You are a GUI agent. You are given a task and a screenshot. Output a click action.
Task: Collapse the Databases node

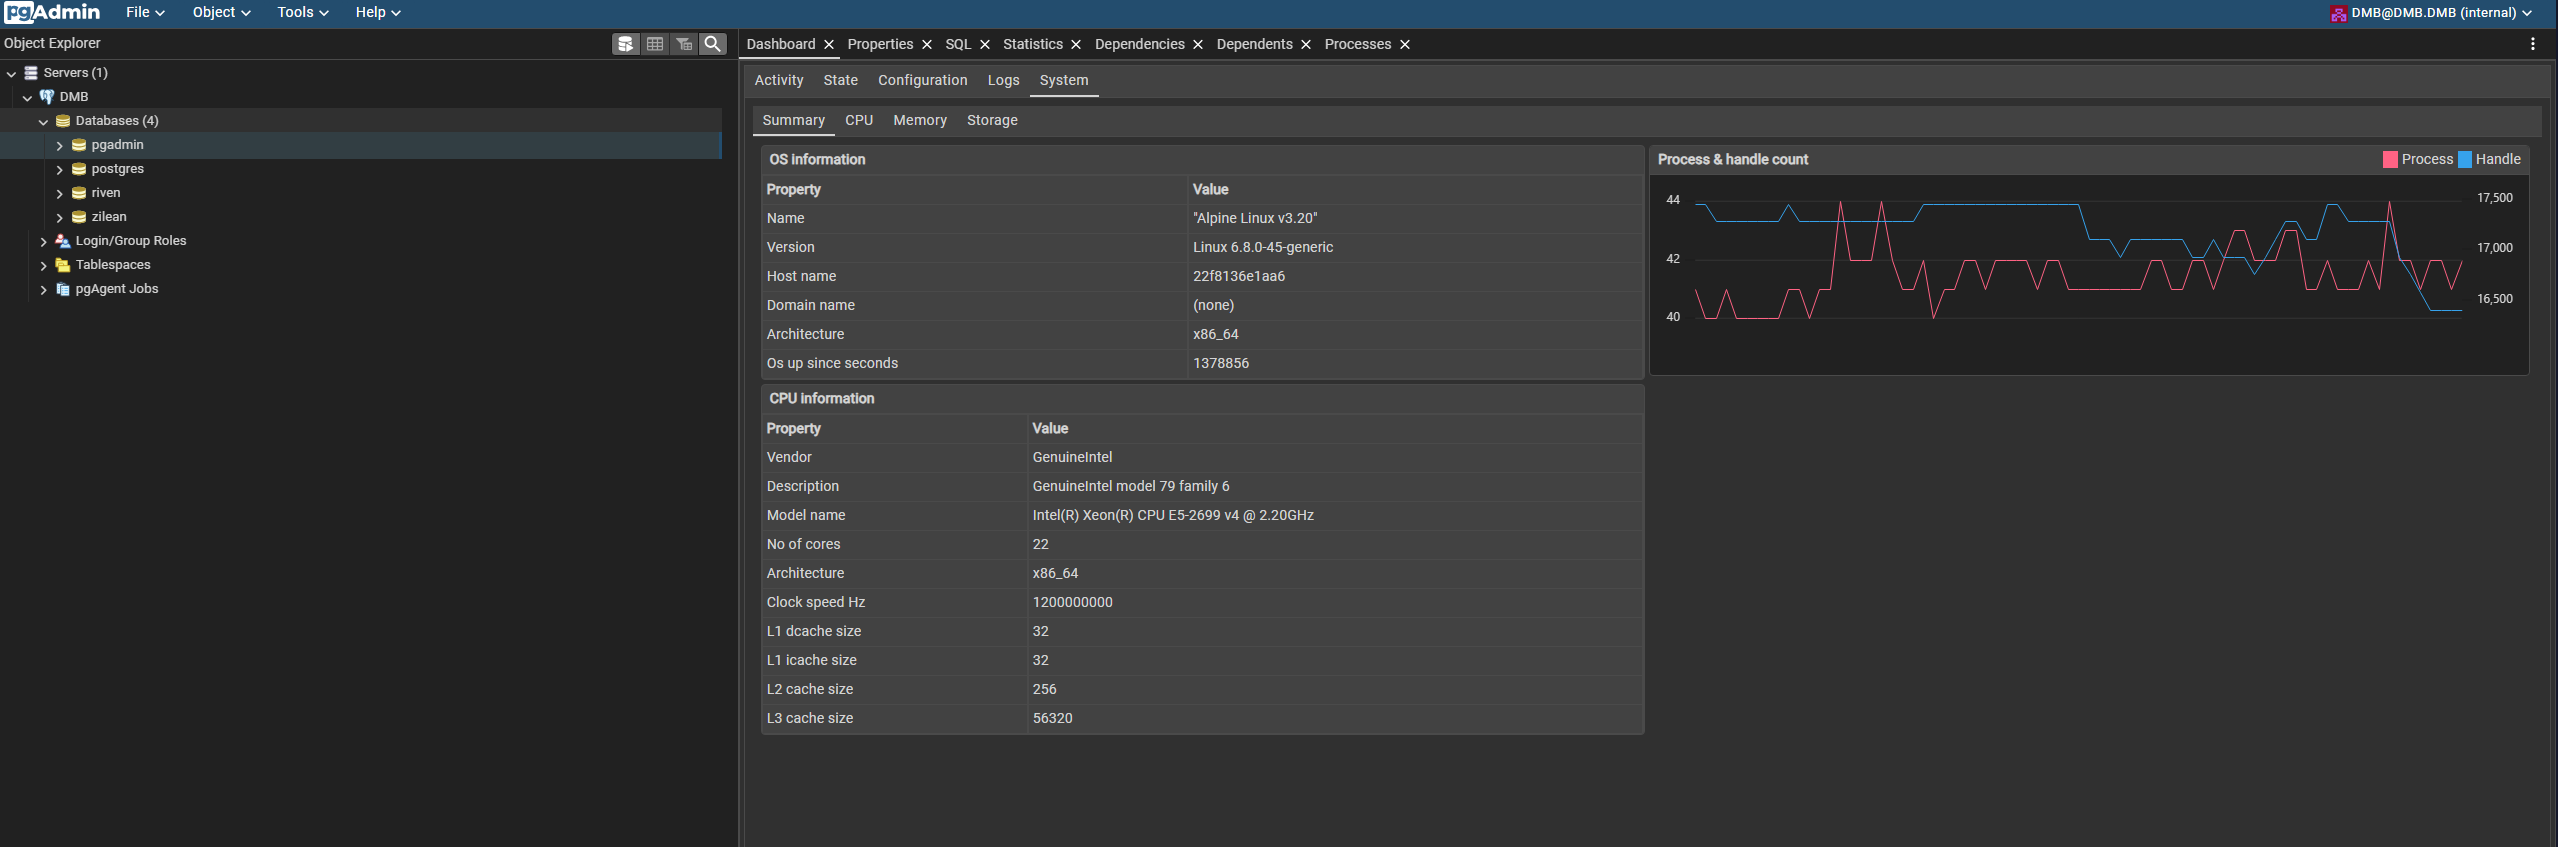coord(43,121)
